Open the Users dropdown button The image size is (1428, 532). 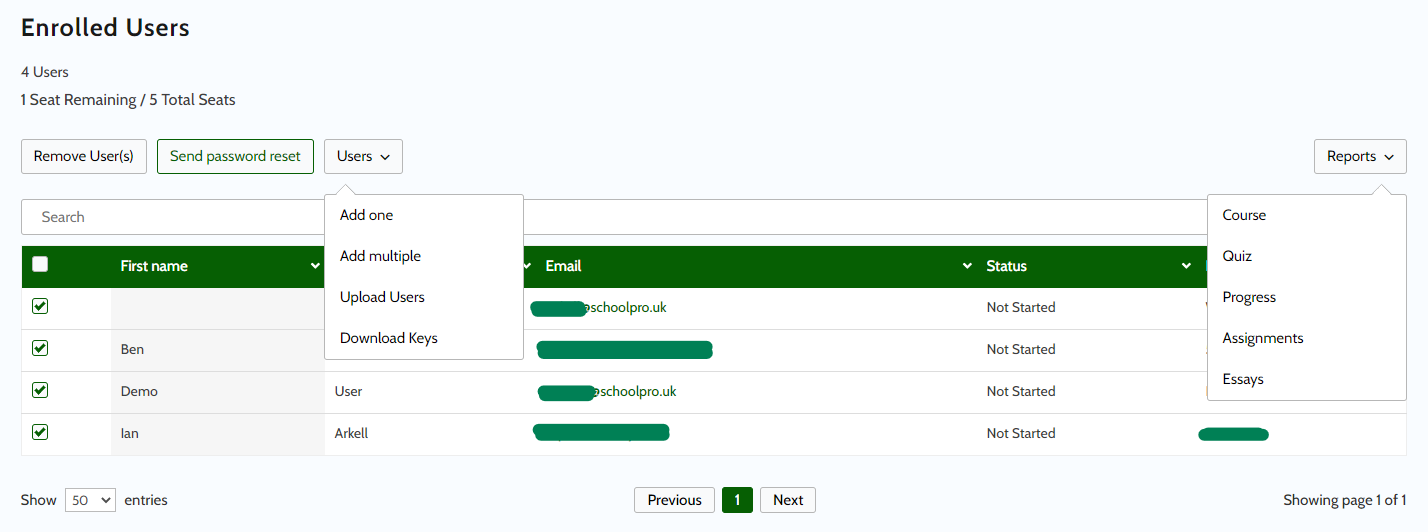coord(363,156)
